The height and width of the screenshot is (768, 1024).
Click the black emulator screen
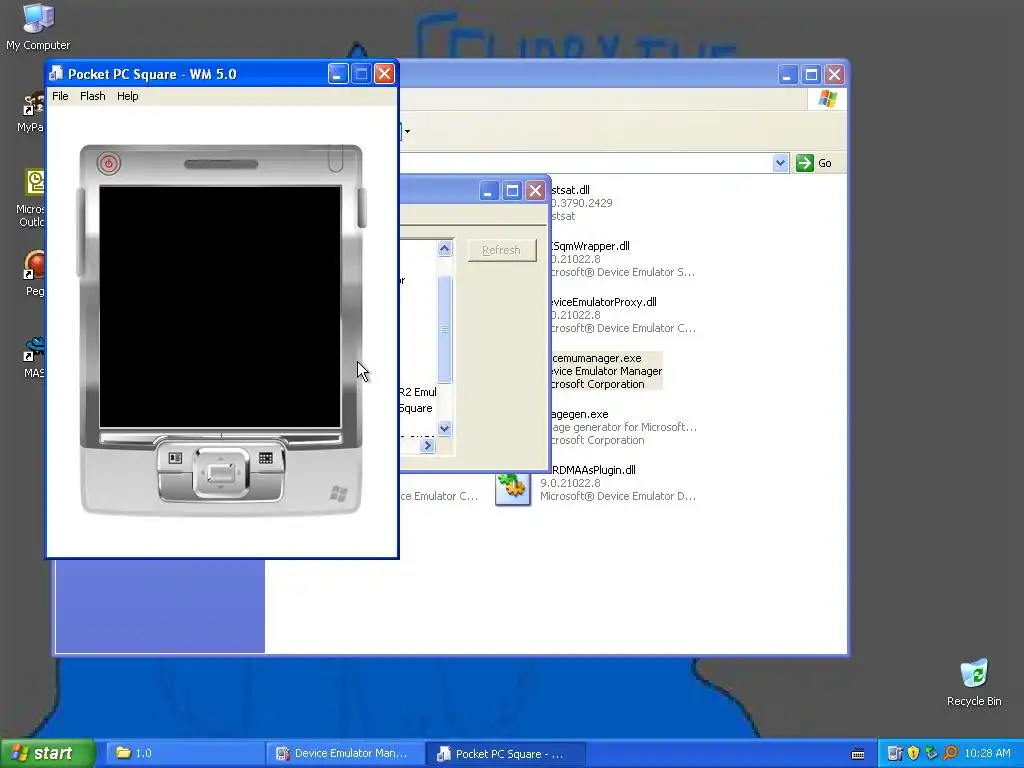tap(220, 307)
